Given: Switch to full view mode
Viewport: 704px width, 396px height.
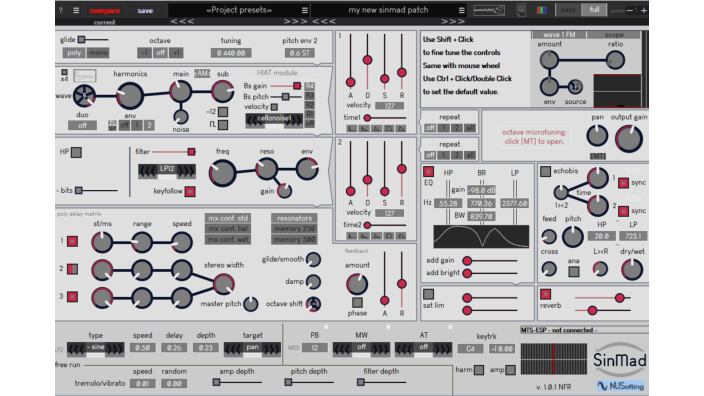Looking at the screenshot, I should pos(594,10).
